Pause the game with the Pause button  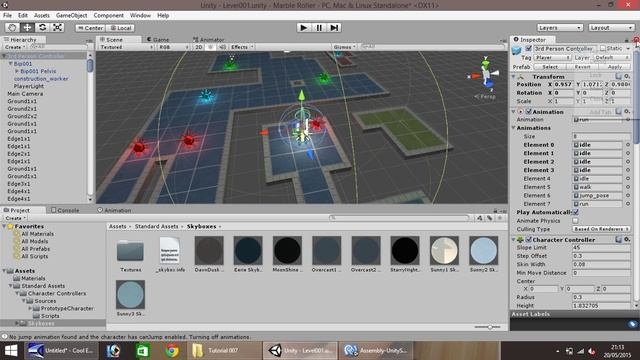[319, 27]
